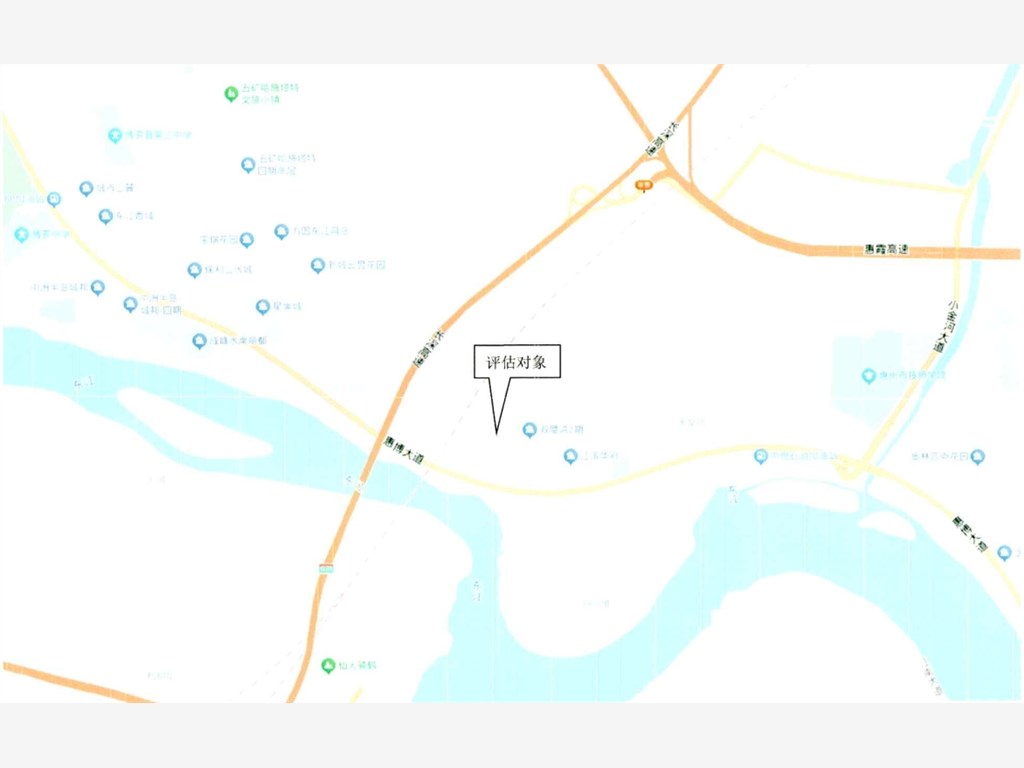Select the 方圆东江月岛 residential marker

click(281, 231)
